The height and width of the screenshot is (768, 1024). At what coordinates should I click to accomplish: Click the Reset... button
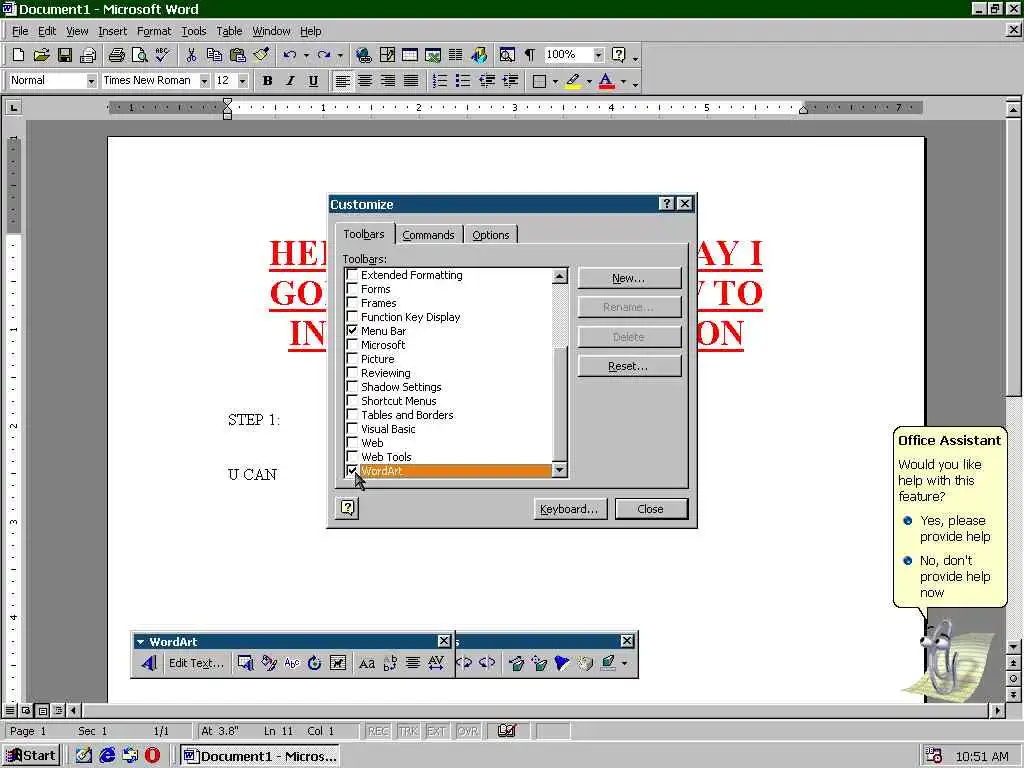pos(630,366)
